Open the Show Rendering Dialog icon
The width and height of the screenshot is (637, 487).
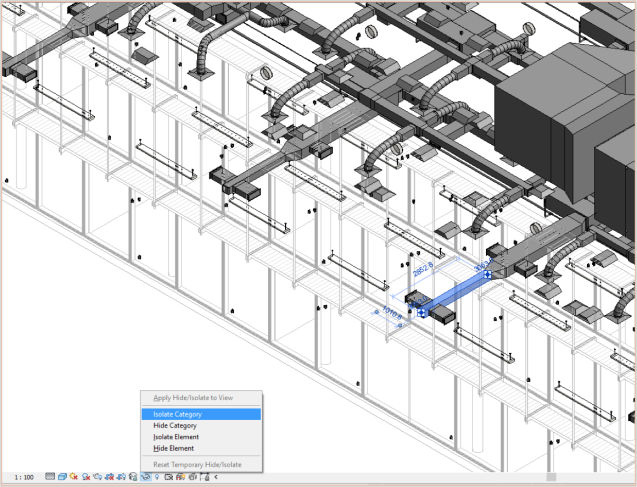[x=98, y=476]
